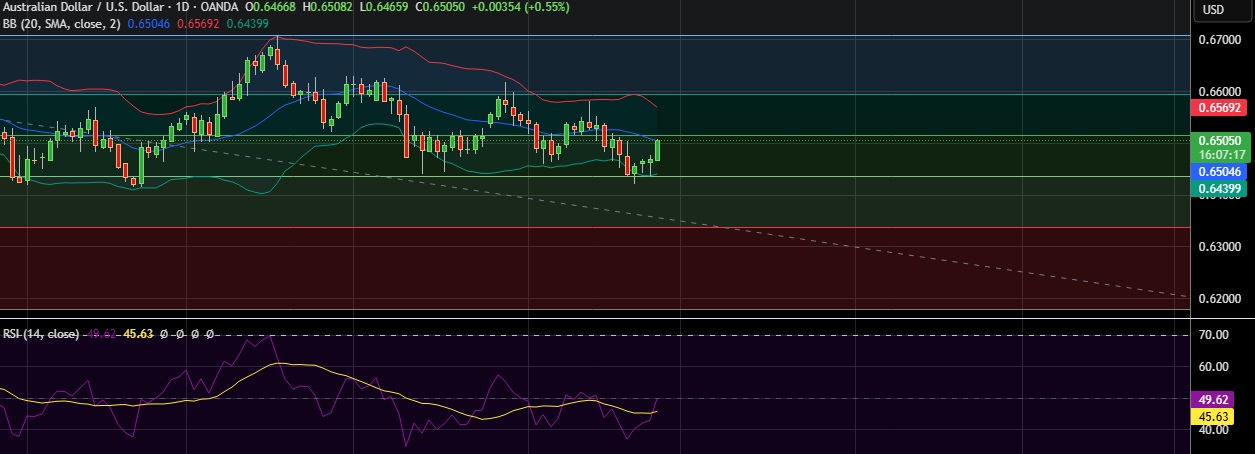Click the 0.63000 price scale value
This screenshot has width=1255, height=454.
1219,246
